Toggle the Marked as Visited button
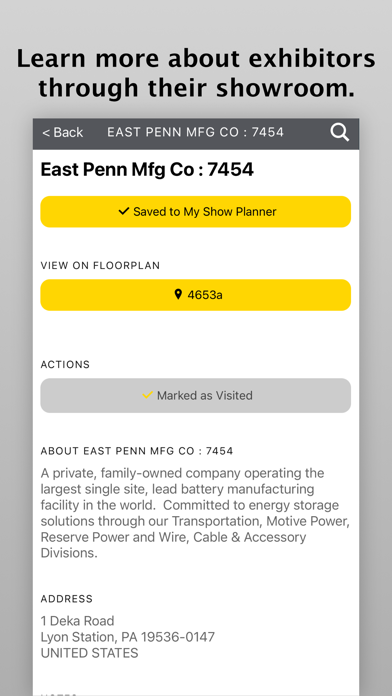392x696 pixels. tap(196, 395)
